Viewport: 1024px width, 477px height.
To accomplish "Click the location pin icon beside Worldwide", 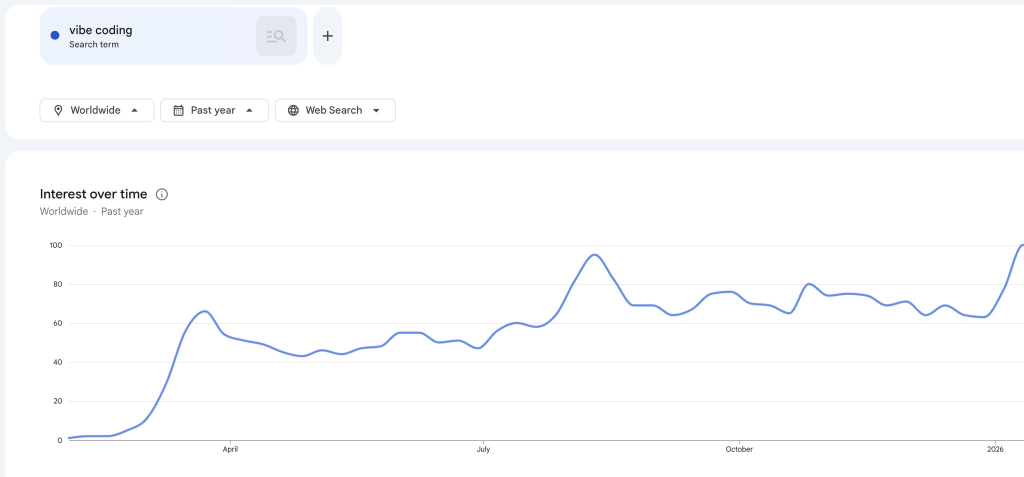I will [58, 110].
